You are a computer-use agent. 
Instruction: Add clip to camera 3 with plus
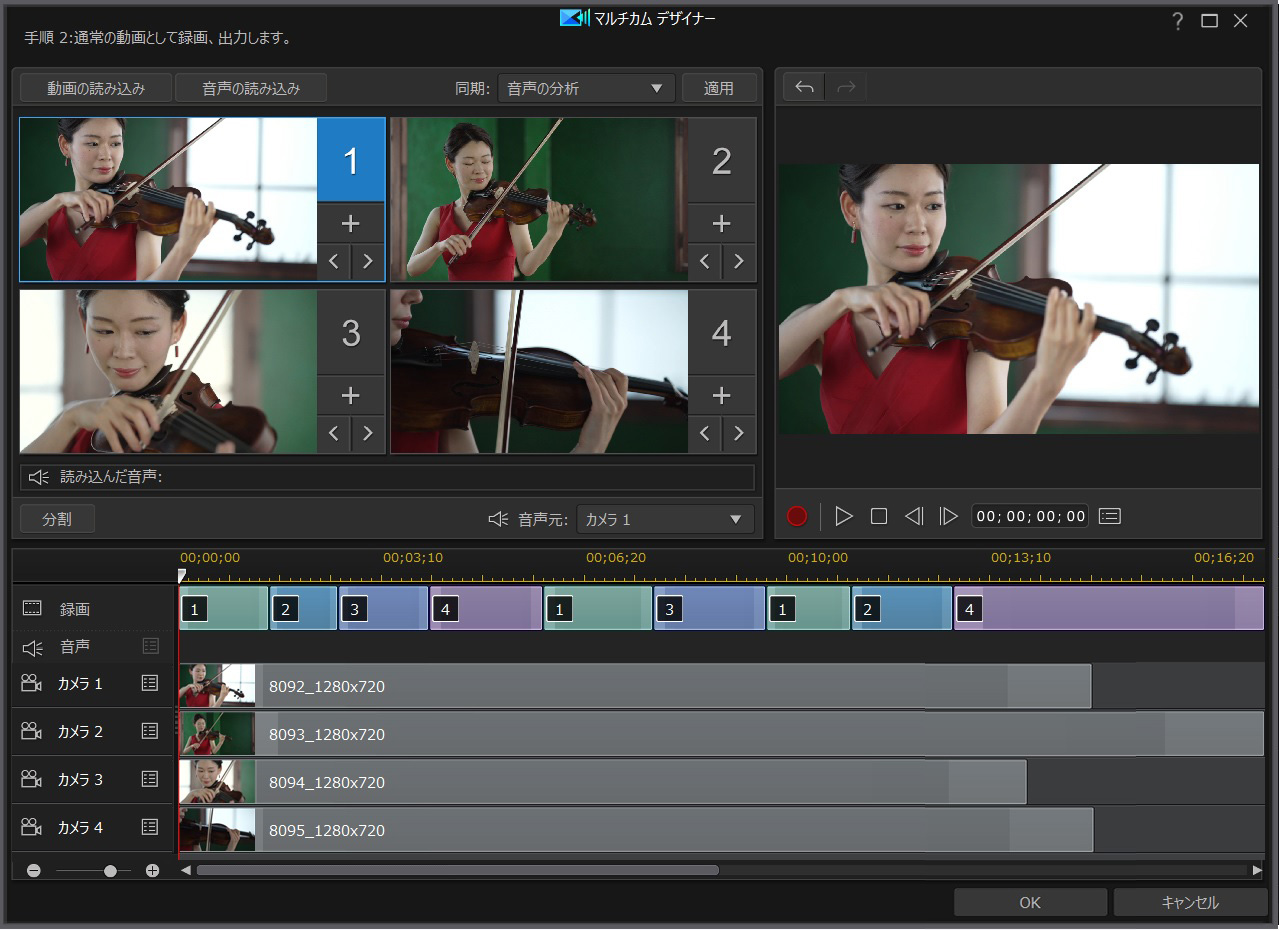(351, 395)
